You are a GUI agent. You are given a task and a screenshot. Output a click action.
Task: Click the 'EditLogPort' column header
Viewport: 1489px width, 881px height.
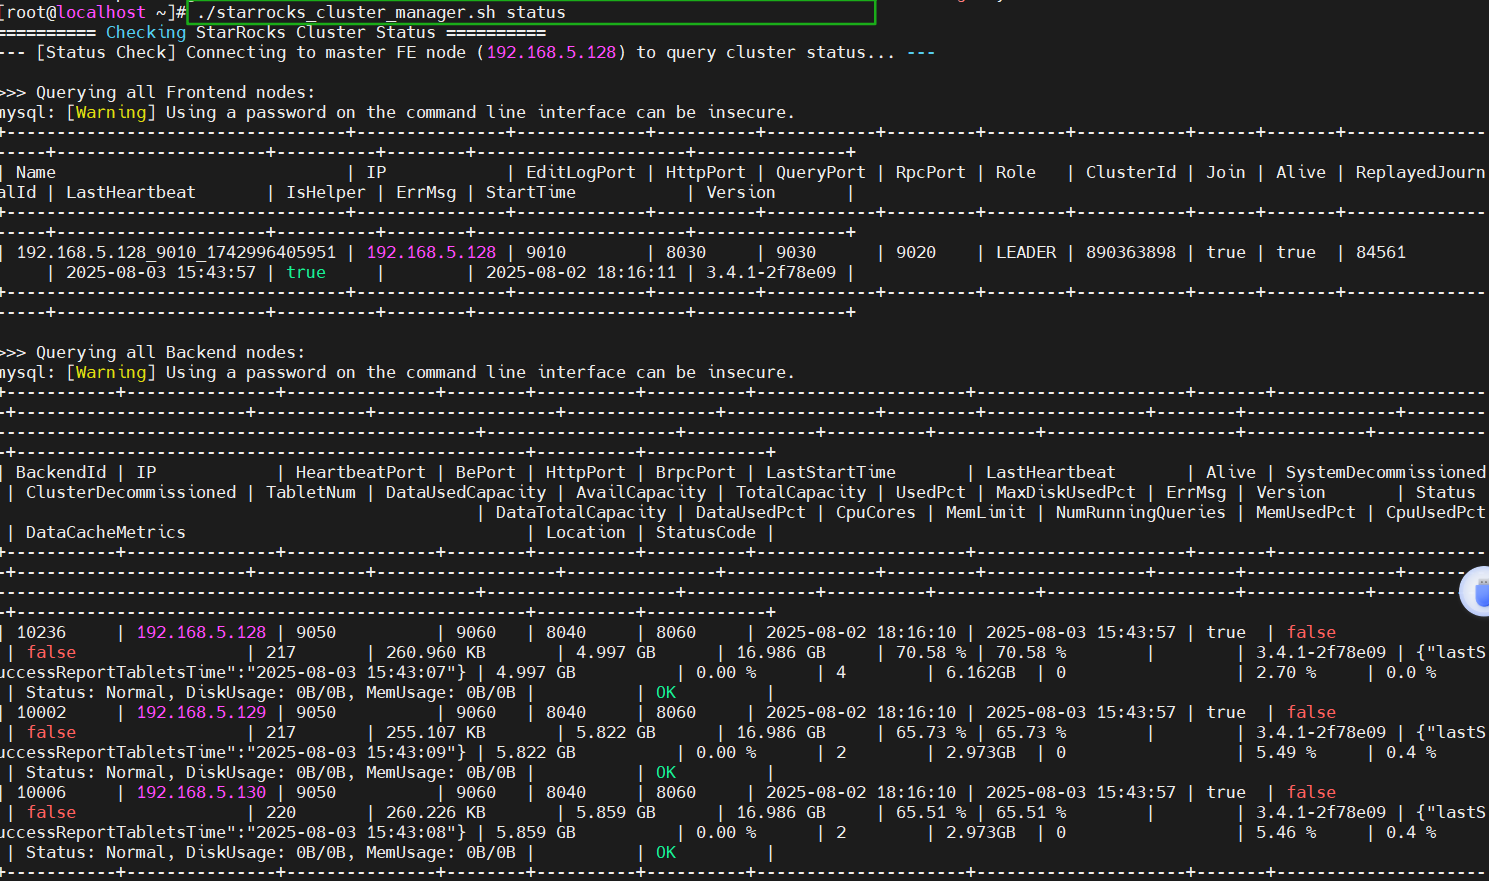click(x=581, y=172)
